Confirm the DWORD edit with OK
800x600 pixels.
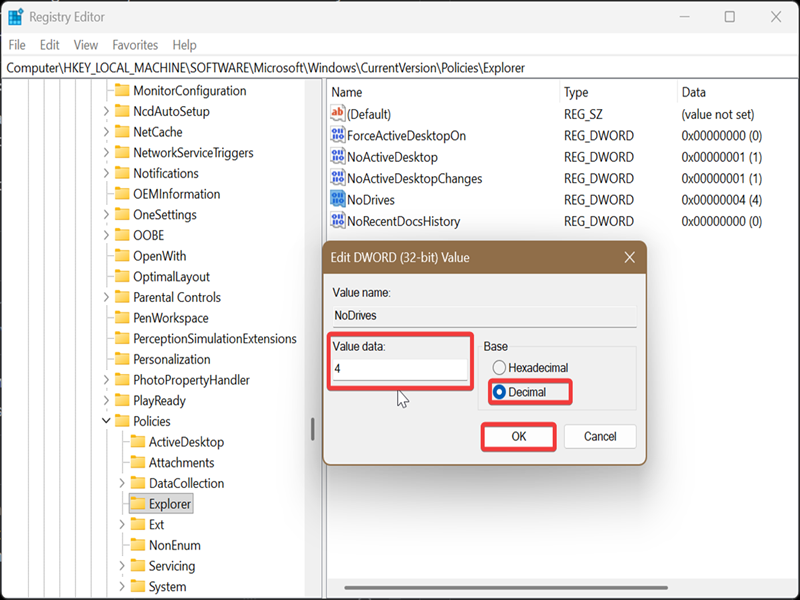click(x=519, y=436)
